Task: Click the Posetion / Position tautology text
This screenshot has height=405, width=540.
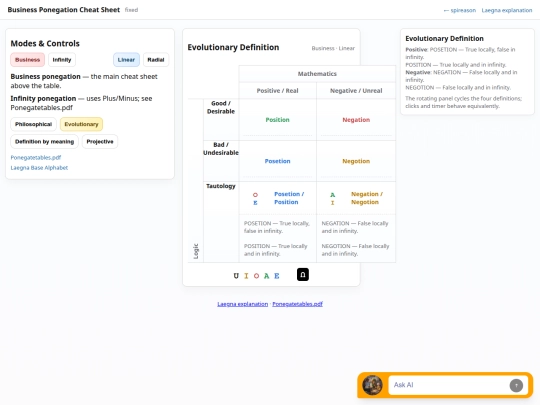Action: [x=289, y=198]
